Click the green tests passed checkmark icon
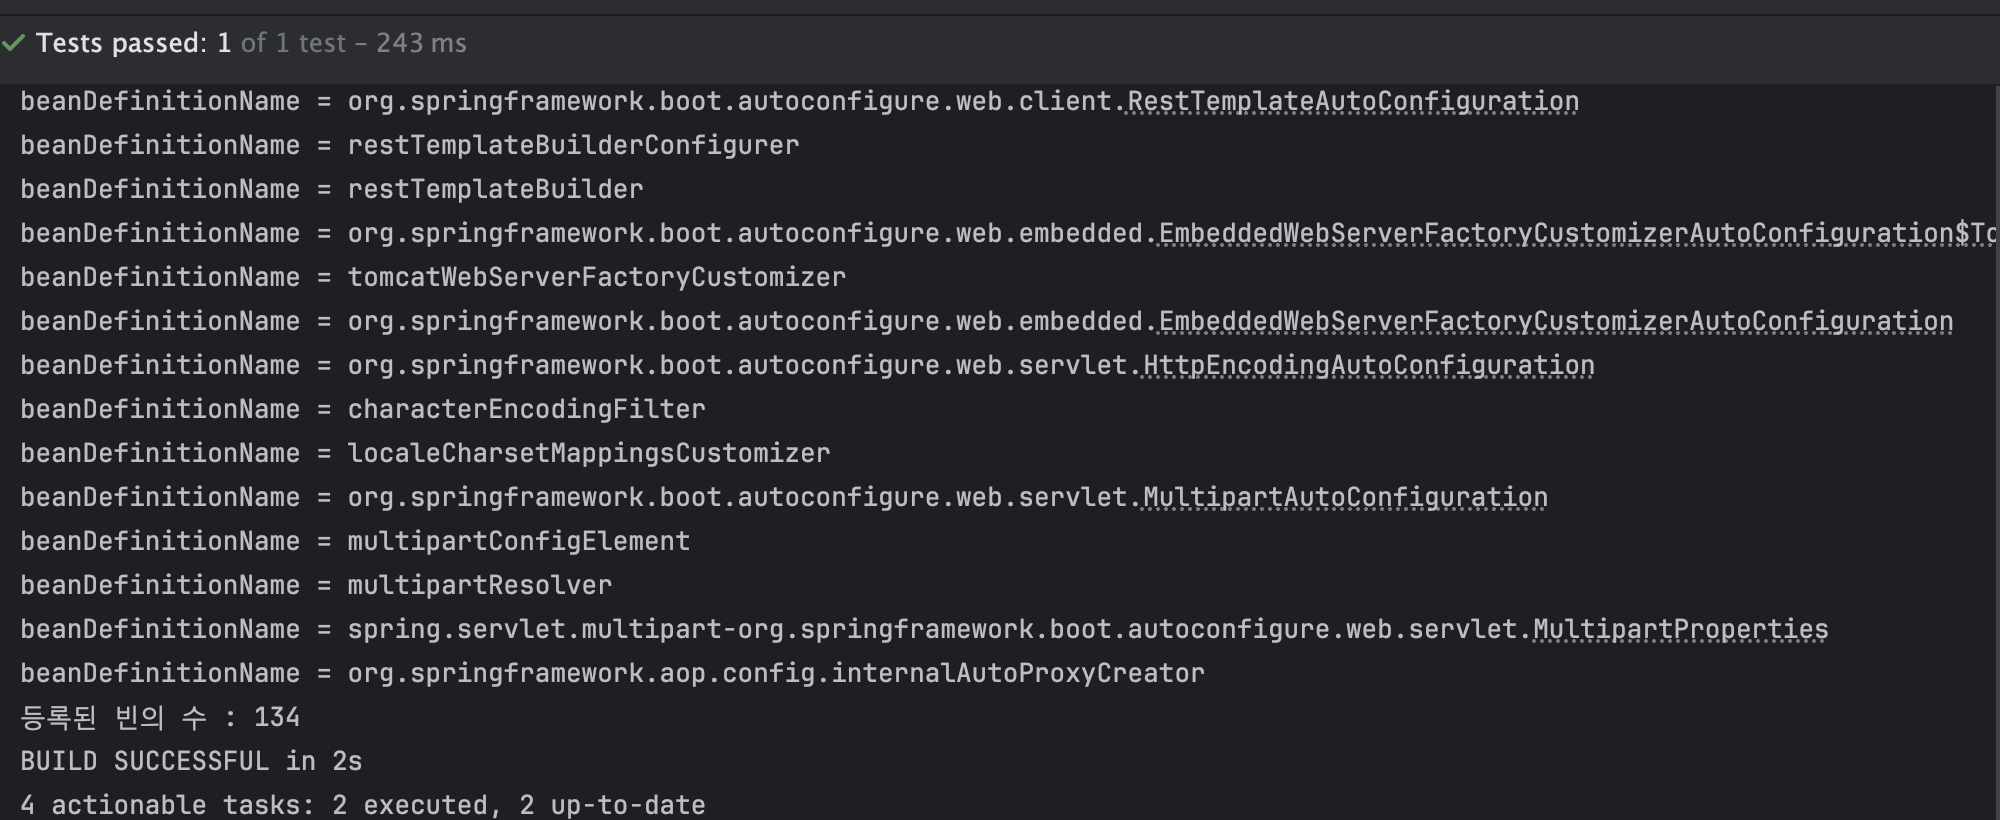This screenshot has width=2000, height=820. (13, 43)
